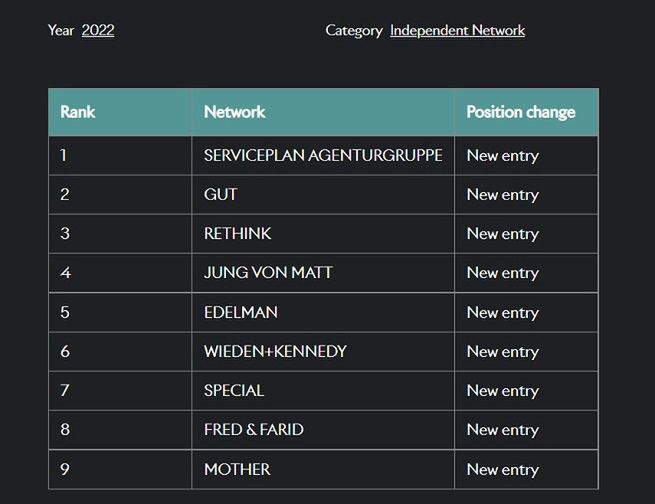Viewport: 655px width, 504px height.
Task: Open the FRED & FARID entry
Action: click(254, 429)
